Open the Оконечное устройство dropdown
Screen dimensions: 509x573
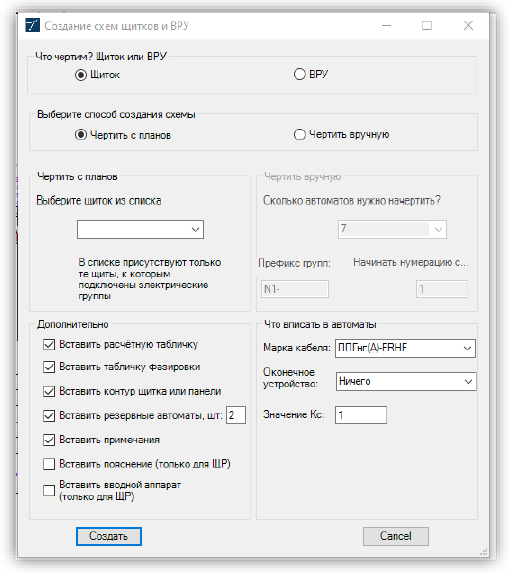click(406, 382)
